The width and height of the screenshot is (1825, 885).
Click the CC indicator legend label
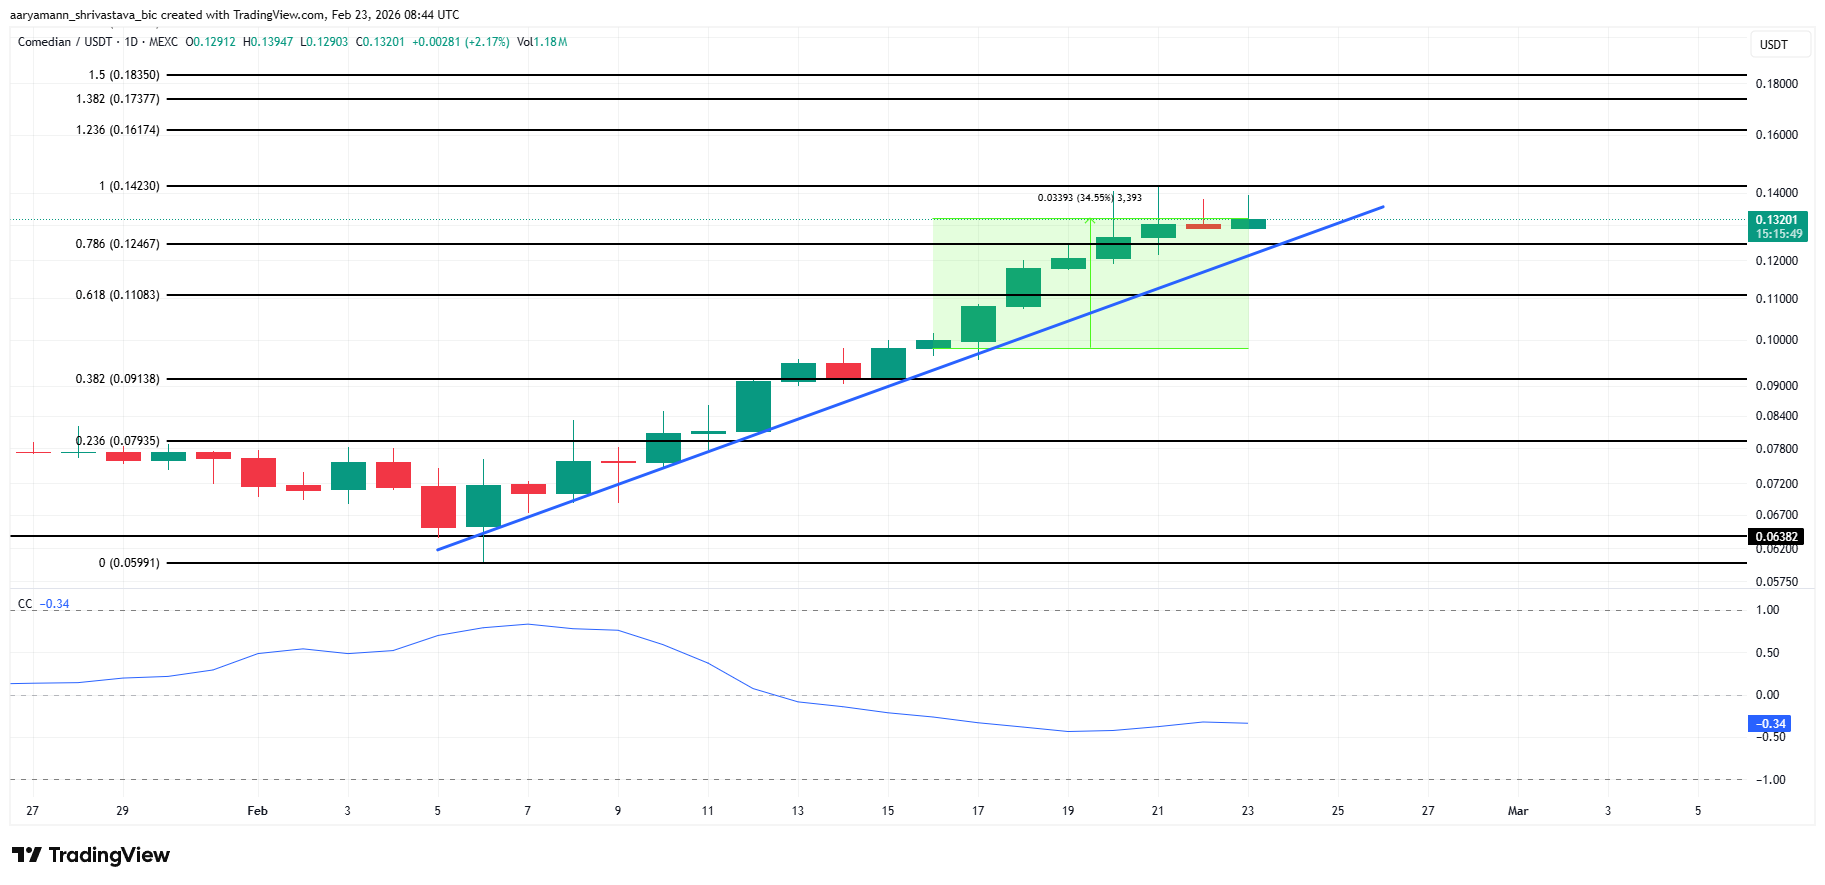25,604
